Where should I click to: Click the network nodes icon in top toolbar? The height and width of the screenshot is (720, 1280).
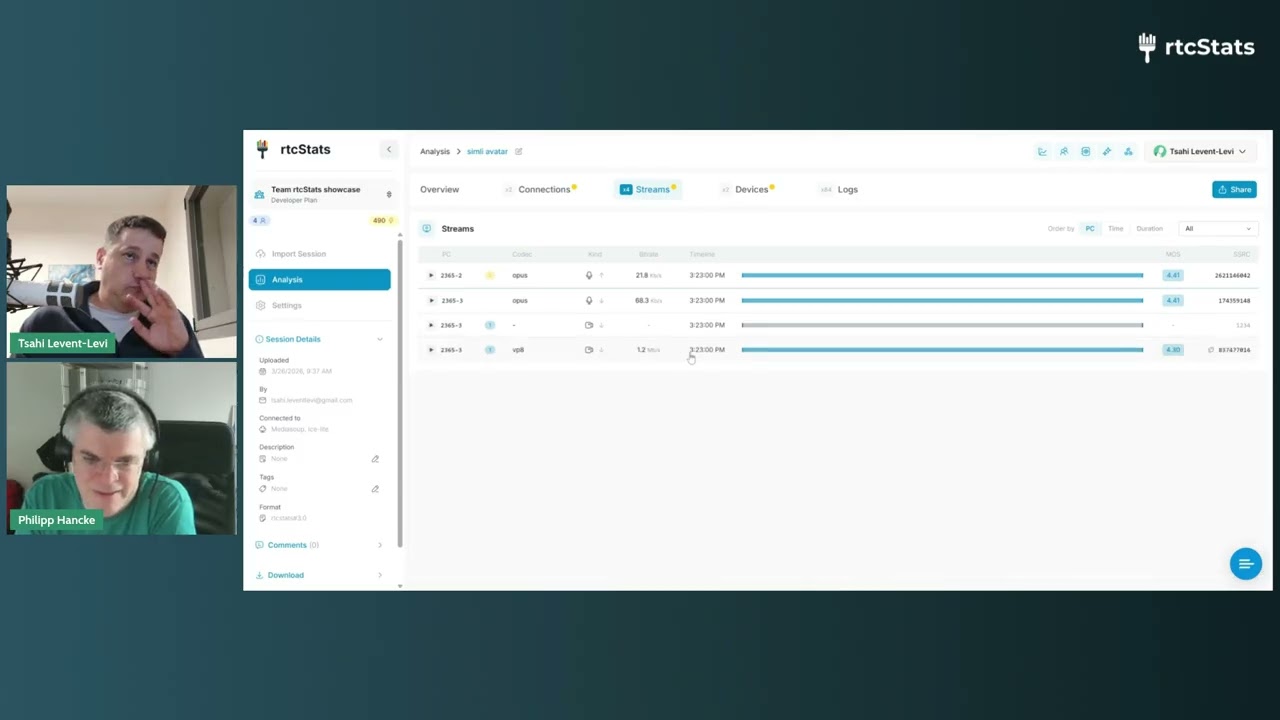click(1128, 152)
